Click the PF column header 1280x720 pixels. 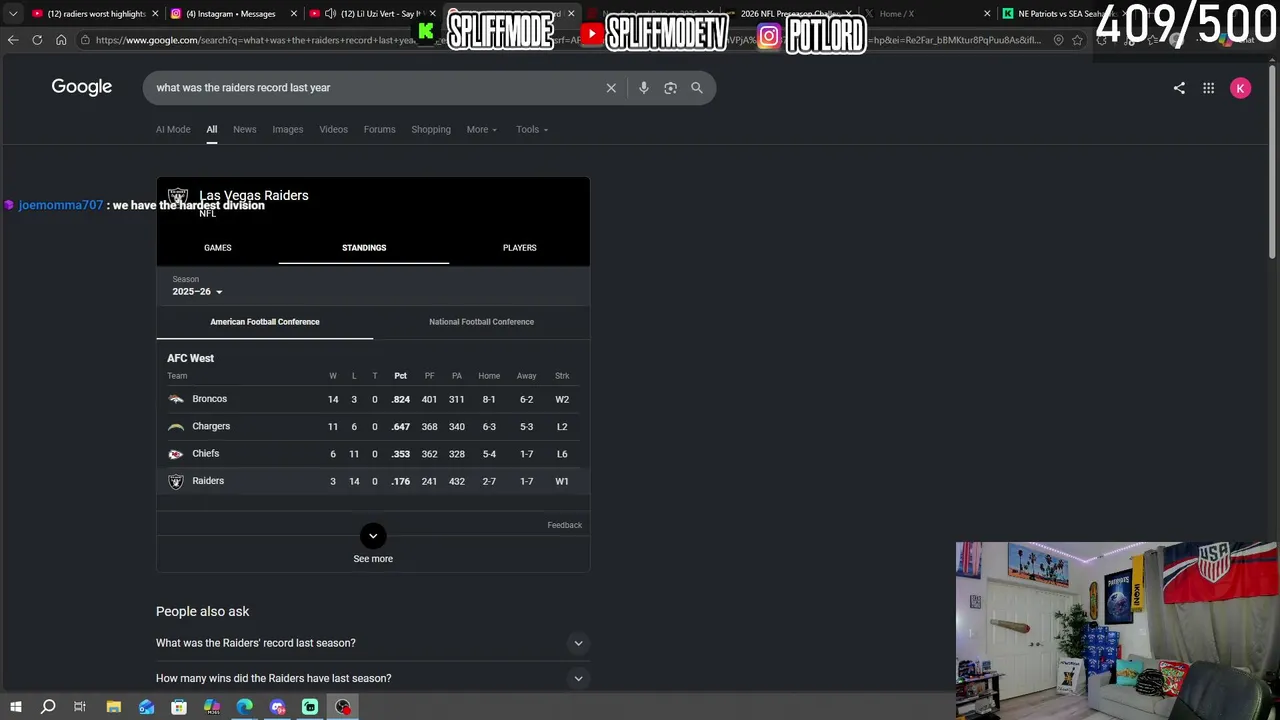click(429, 376)
